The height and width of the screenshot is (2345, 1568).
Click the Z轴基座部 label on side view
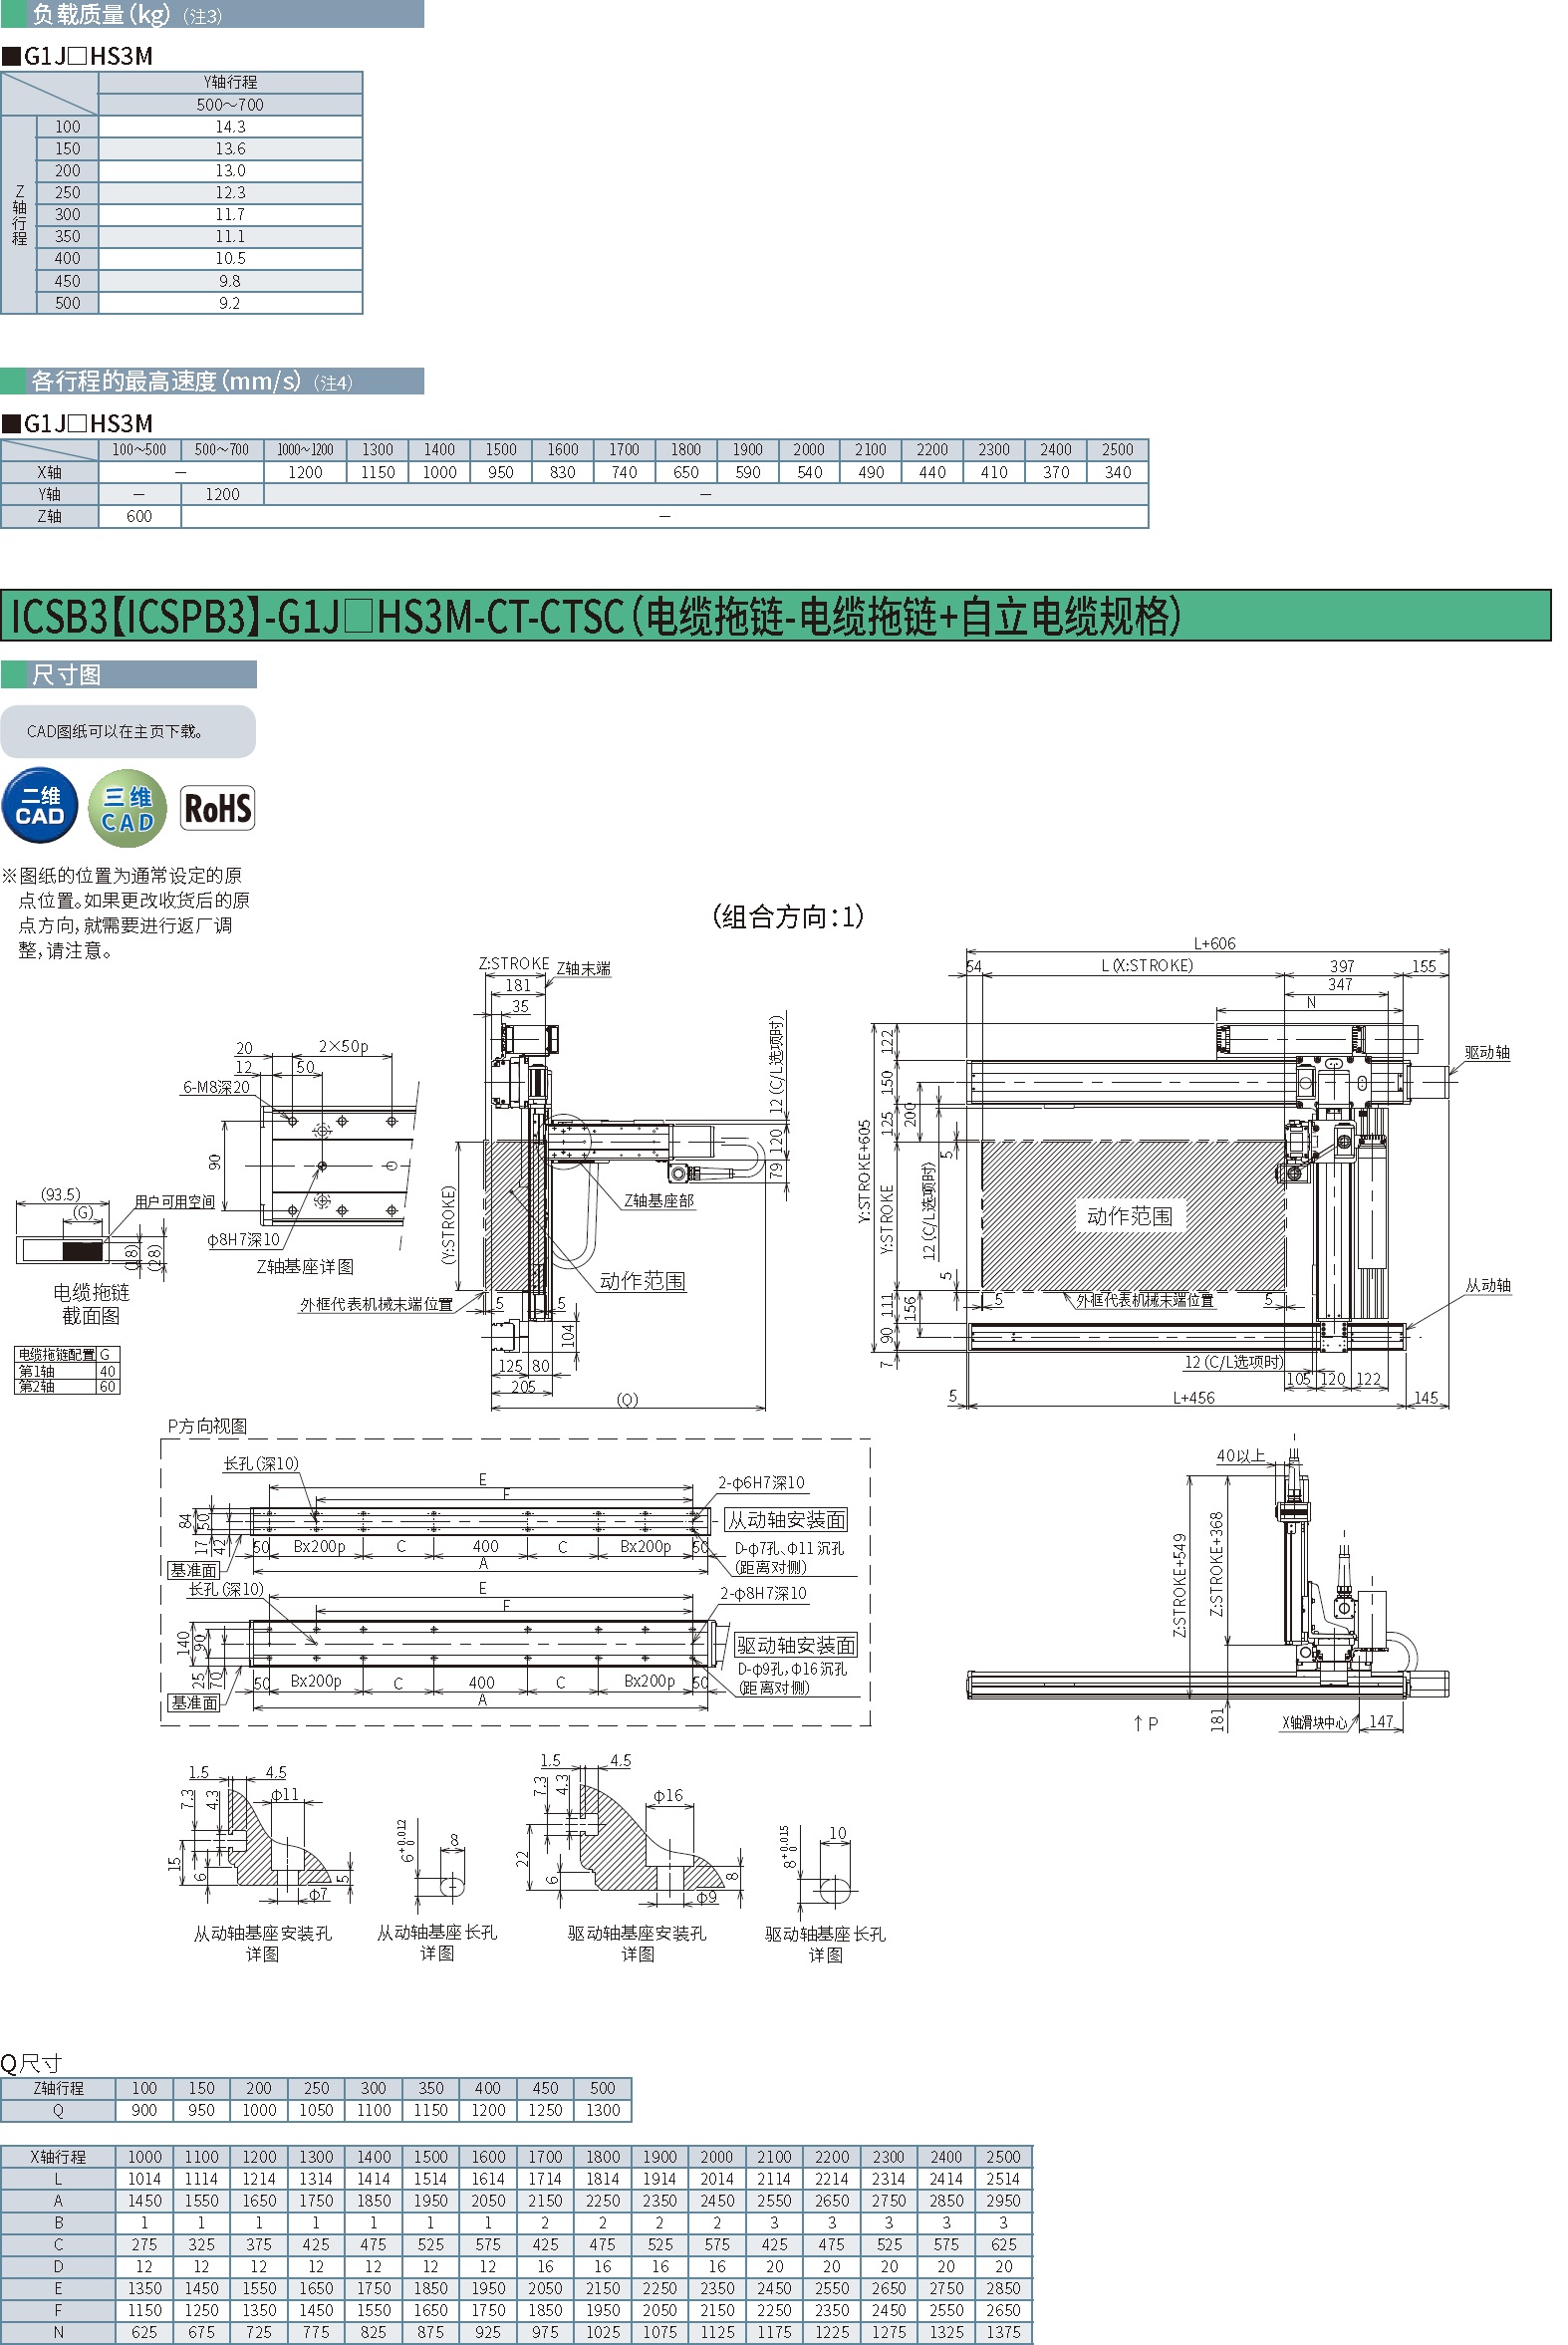[659, 1200]
